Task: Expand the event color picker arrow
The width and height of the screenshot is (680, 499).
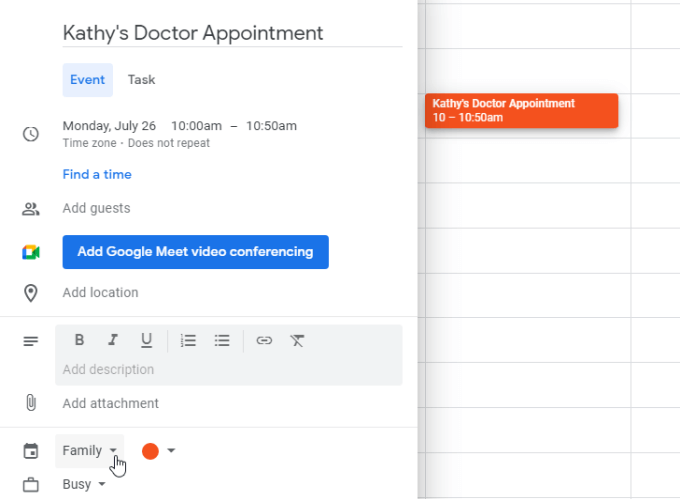Action: pyautogui.click(x=171, y=451)
